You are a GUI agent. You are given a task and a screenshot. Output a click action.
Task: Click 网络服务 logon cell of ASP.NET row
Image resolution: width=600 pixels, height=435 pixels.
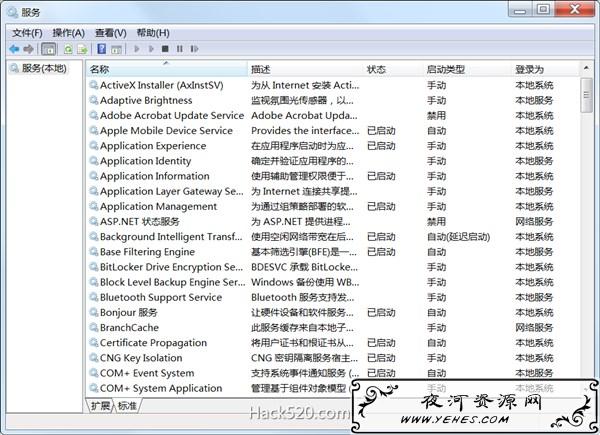[534, 222]
